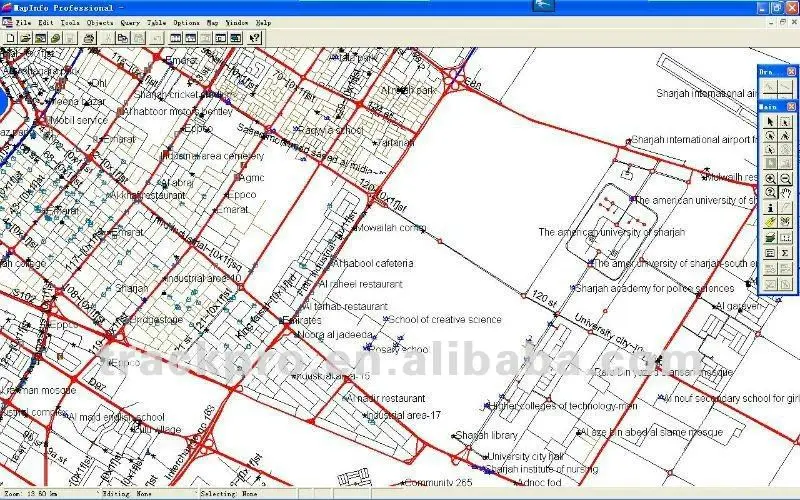
Task: Choose the Boundary Select tool
Action: [770, 149]
